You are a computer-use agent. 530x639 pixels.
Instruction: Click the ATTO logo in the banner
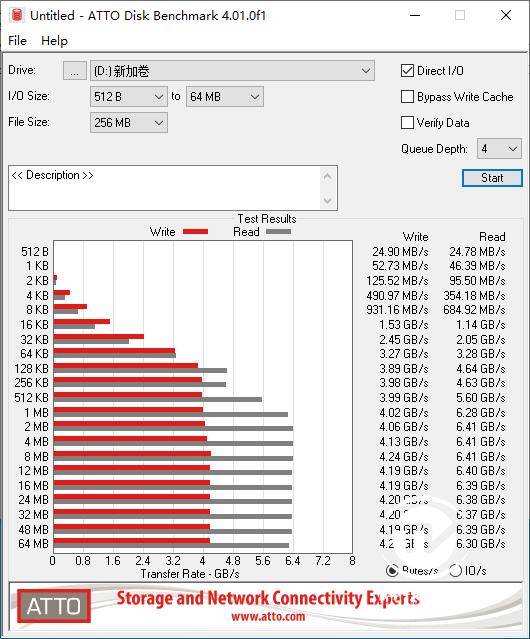pos(54,606)
